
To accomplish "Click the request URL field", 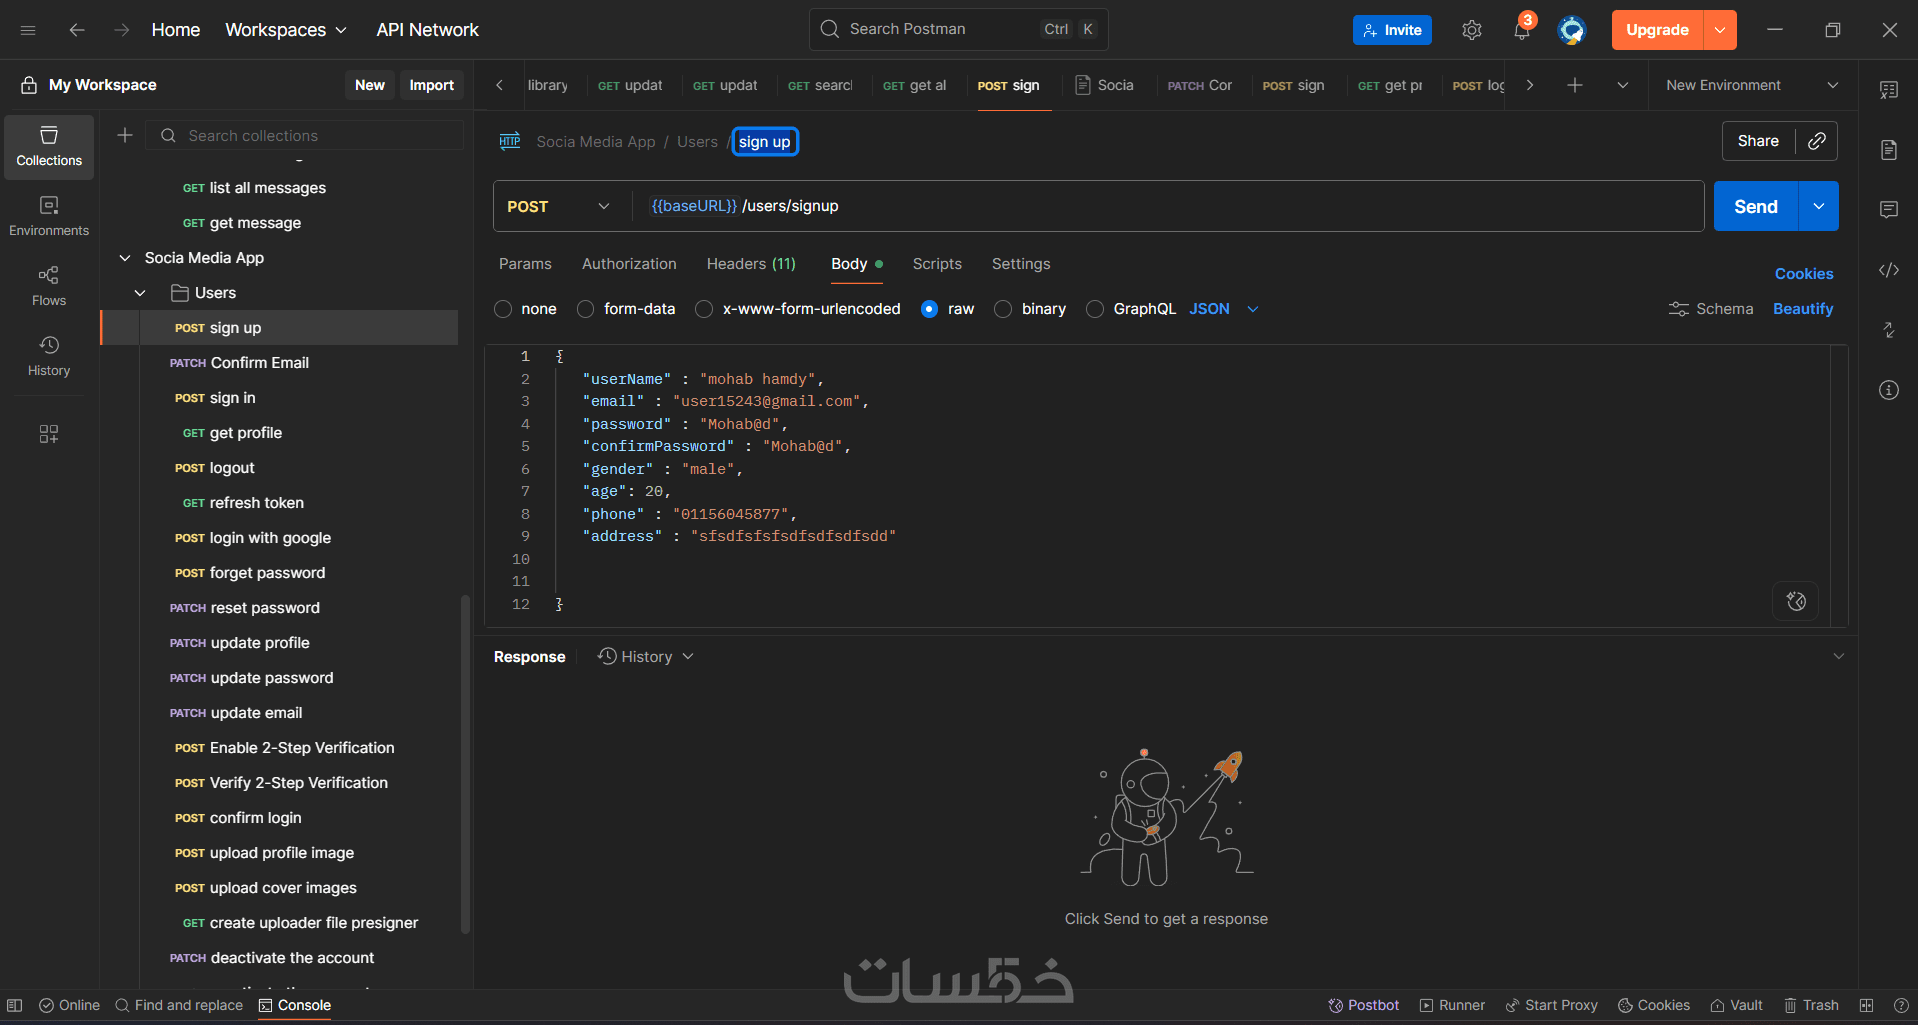I will click(x=1168, y=206).
